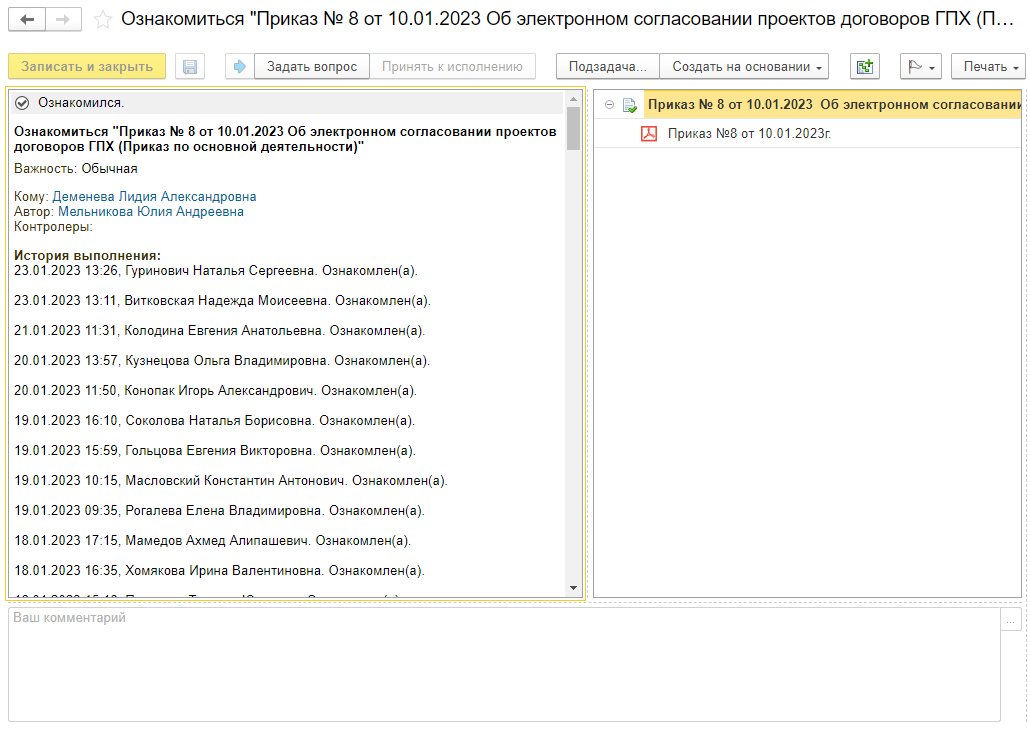This screenshot has height=732, width=1030.
Task: Open the Печать dropdown
Action: click(x=988, y=67)
